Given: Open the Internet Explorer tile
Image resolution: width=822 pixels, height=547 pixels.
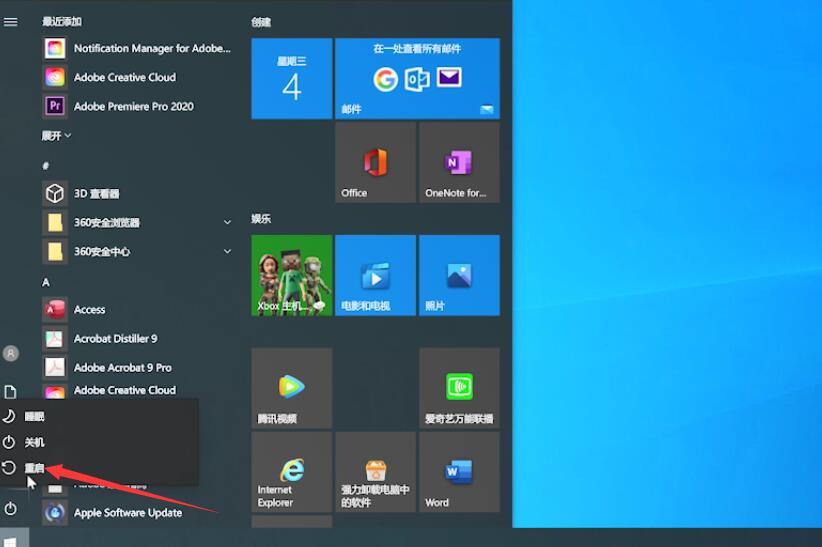Looking at the screenshot, I should coord(292,472).
